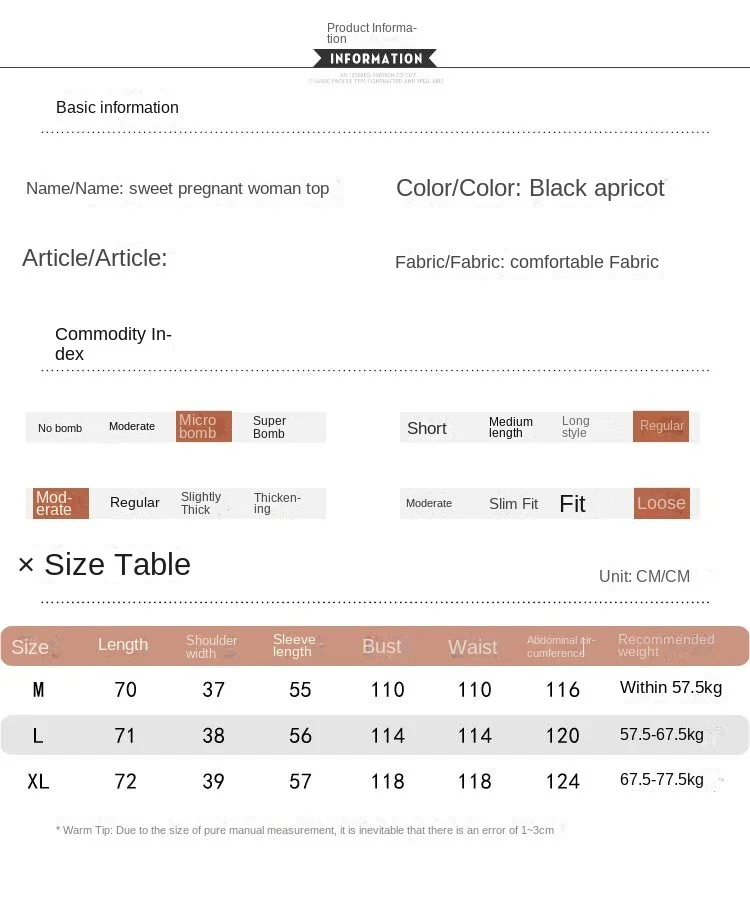The width and height of the screenshot is (750, 920).
Task: Click the black INFORMATION banner
Action: [x=375, y=59]
